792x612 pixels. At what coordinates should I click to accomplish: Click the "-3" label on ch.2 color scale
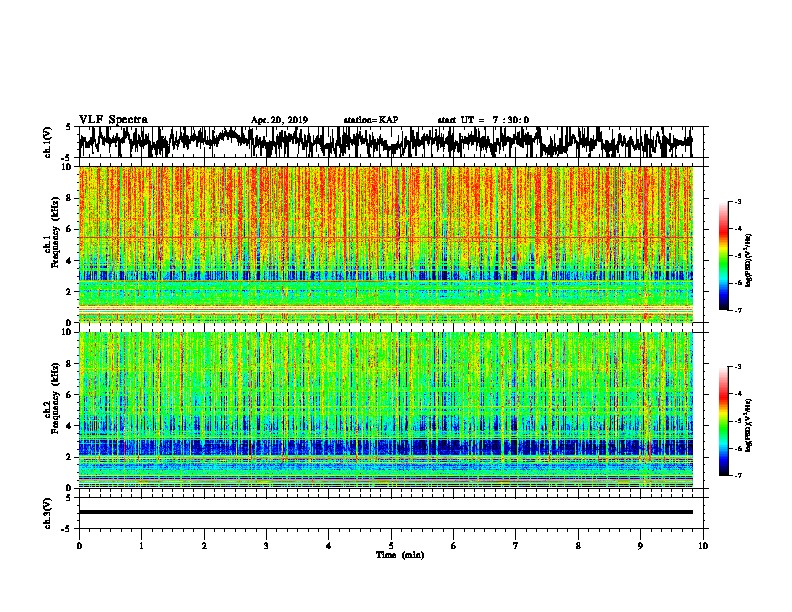737,367
